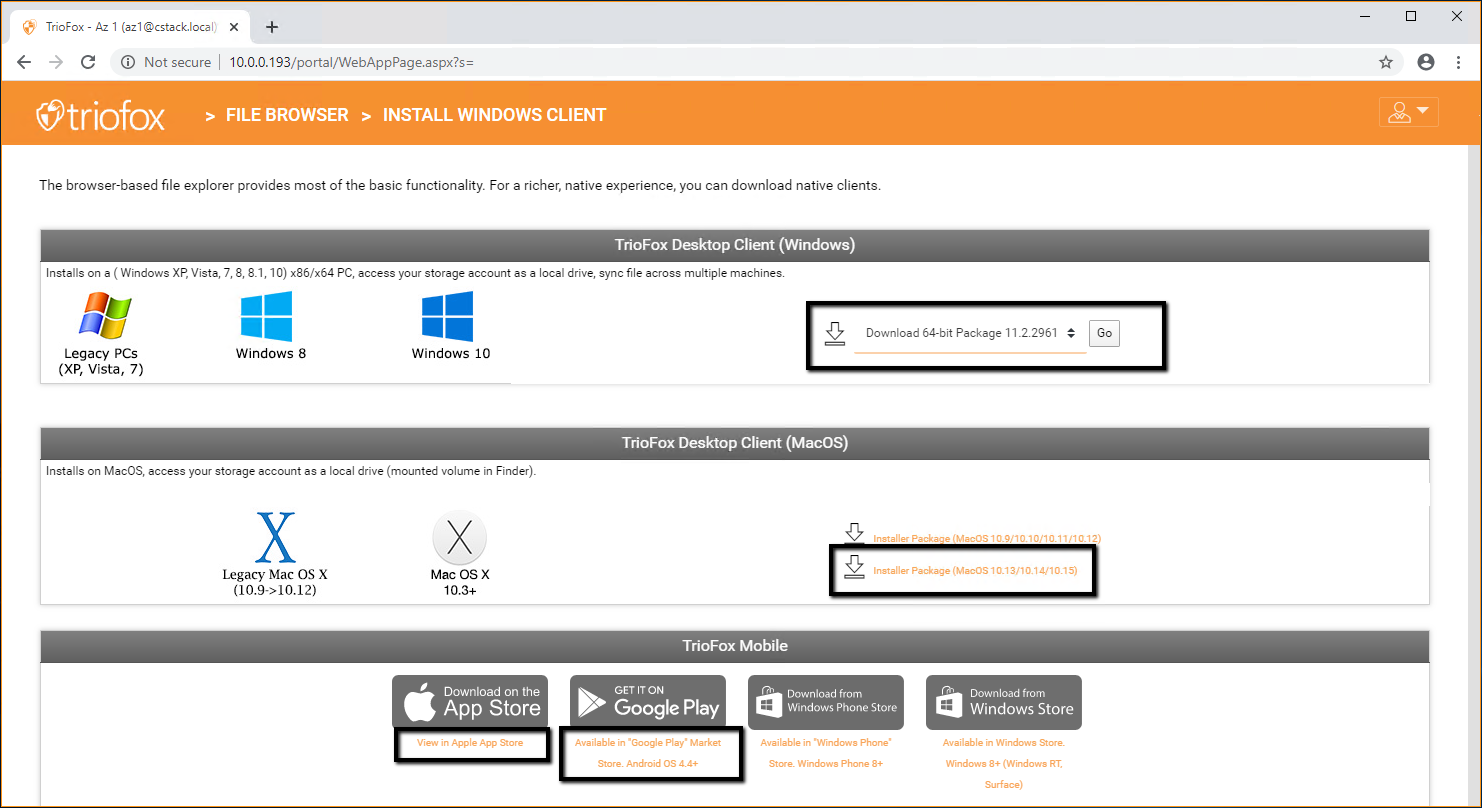This screenshot has height=808, width=1482.
Task: Click the Windows 10 logo icon
Action: click(447, 316)
